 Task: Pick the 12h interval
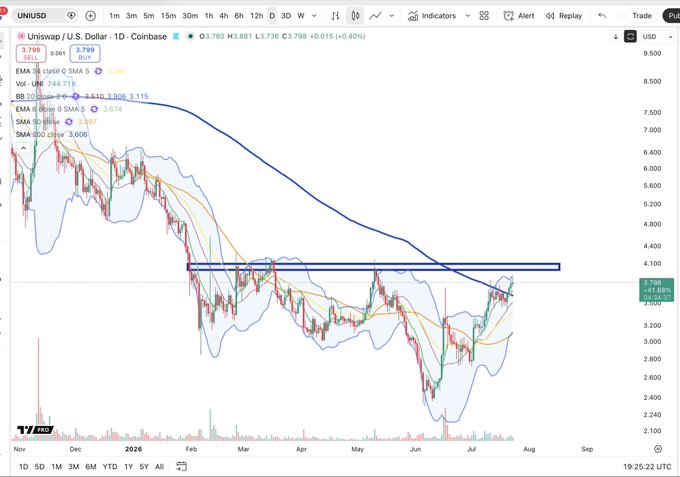click(256, 16)
